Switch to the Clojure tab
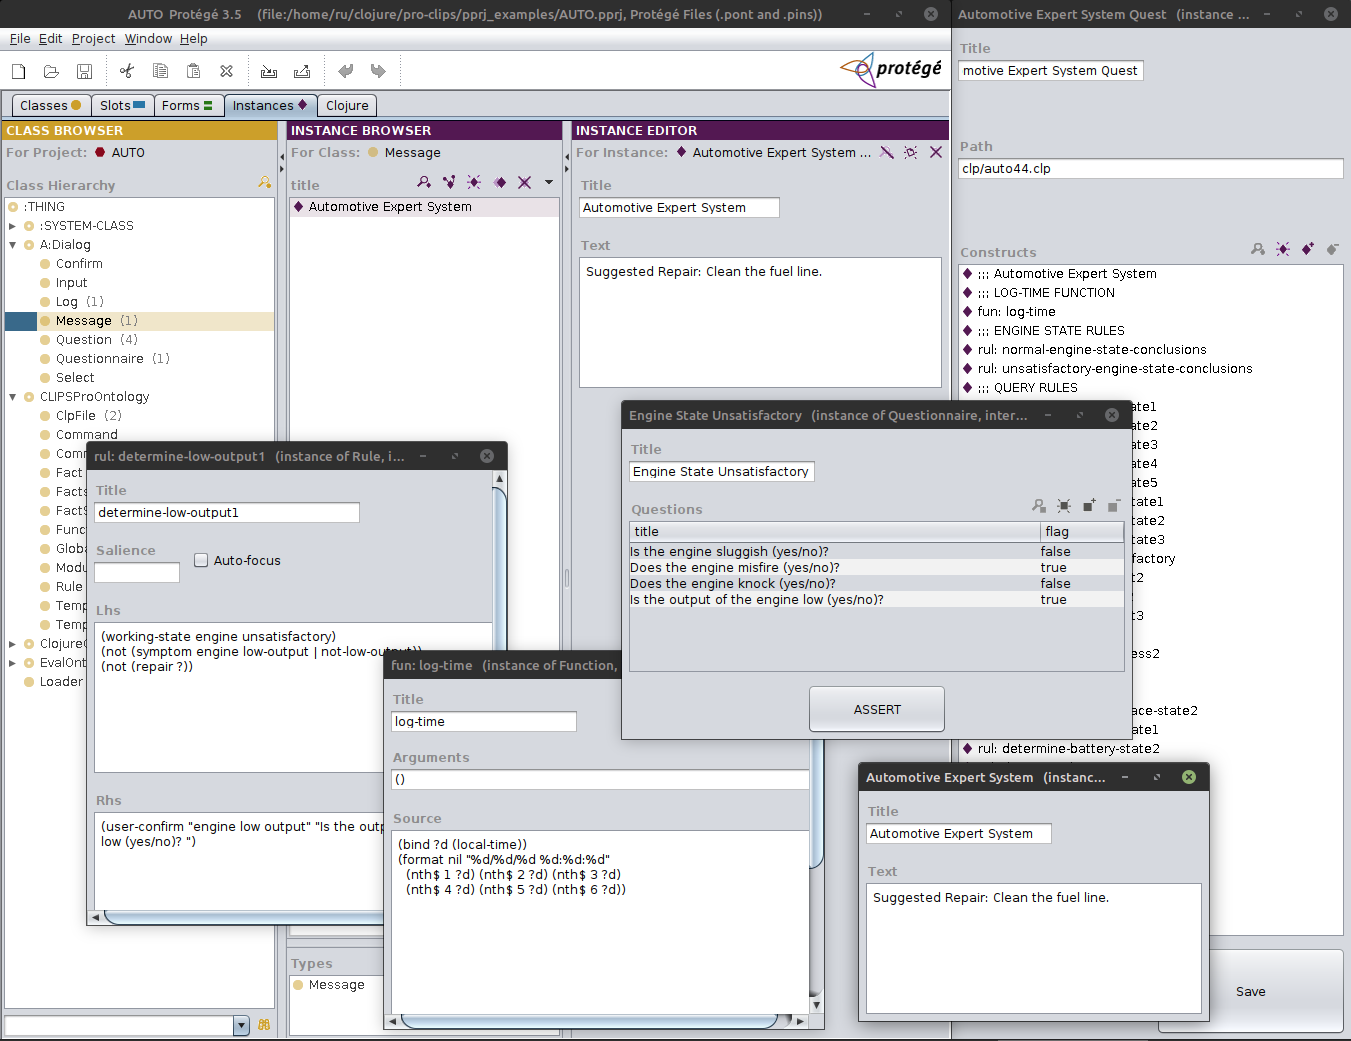Viewport: 1351px width, 1041px height. pos(347,106)
